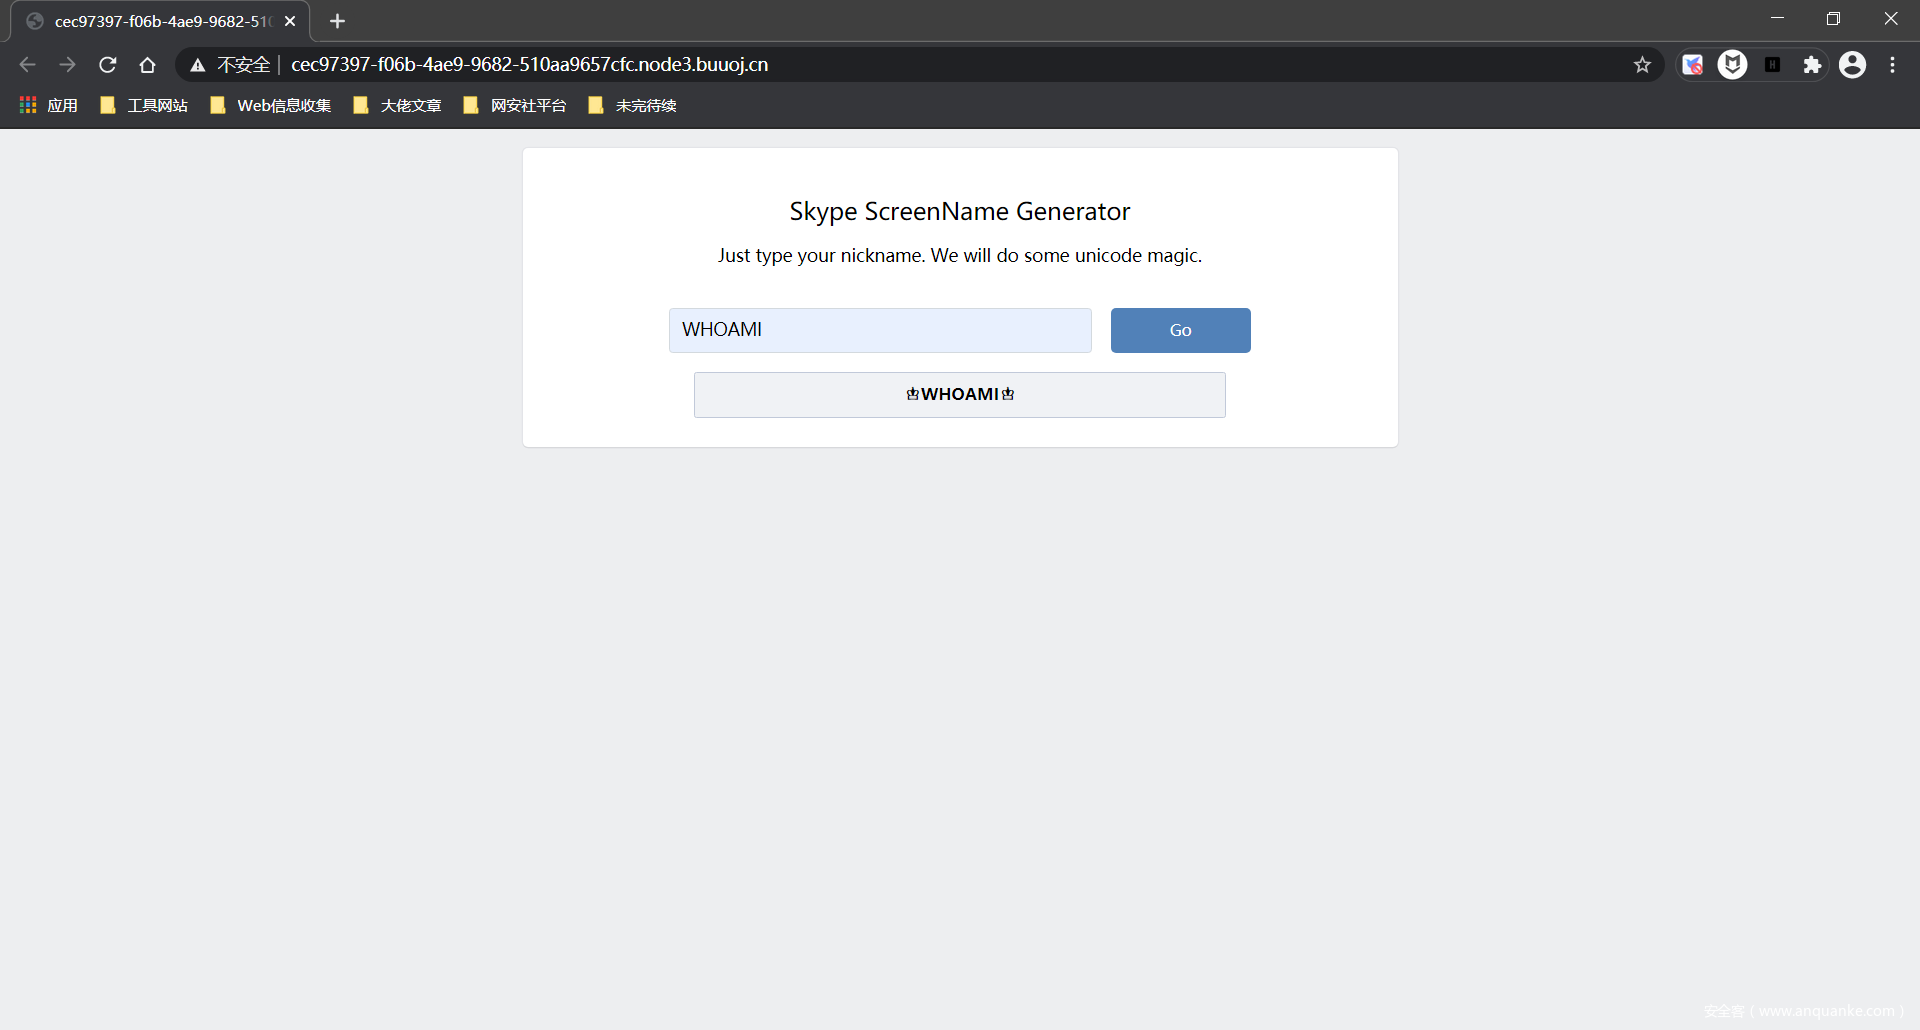Open the Extensions puzzle piece menu
This screenshot has width=1920, height=1030.
pyautogui.click(x=1812, y=65)
